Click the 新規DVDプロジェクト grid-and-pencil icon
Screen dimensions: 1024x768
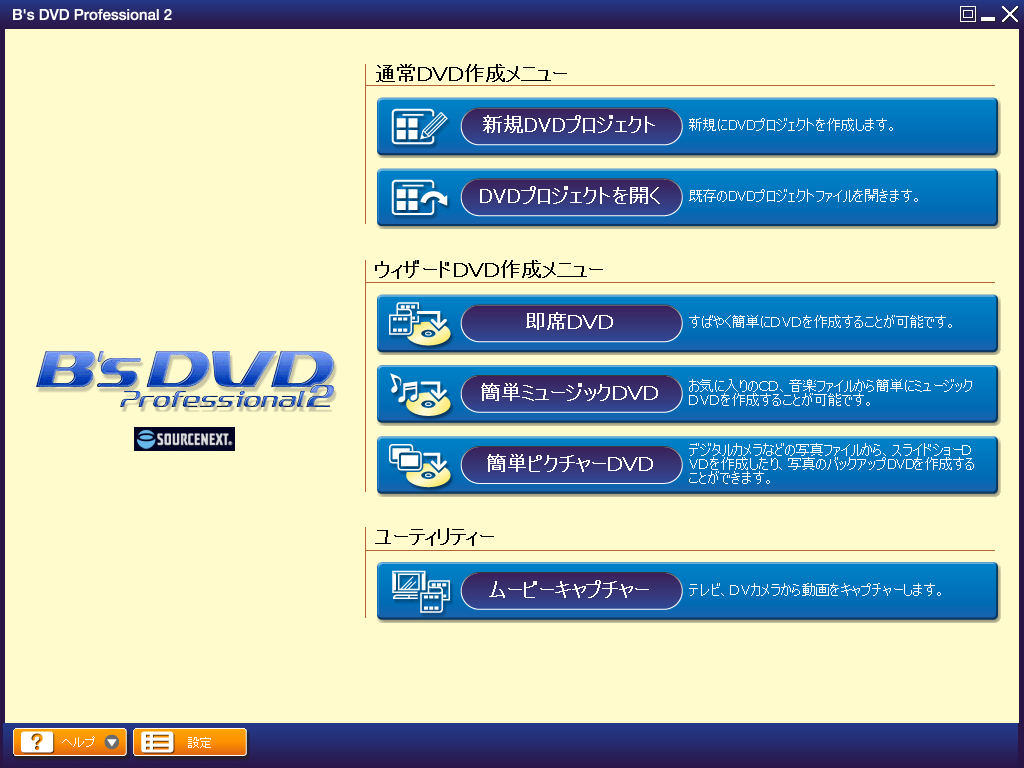419,126
